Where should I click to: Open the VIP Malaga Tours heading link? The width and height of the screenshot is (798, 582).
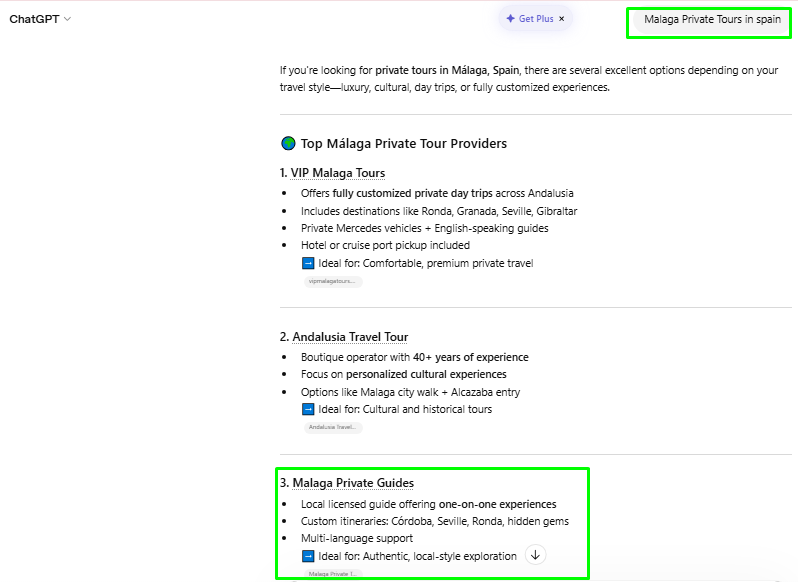(x=337, y=173)
